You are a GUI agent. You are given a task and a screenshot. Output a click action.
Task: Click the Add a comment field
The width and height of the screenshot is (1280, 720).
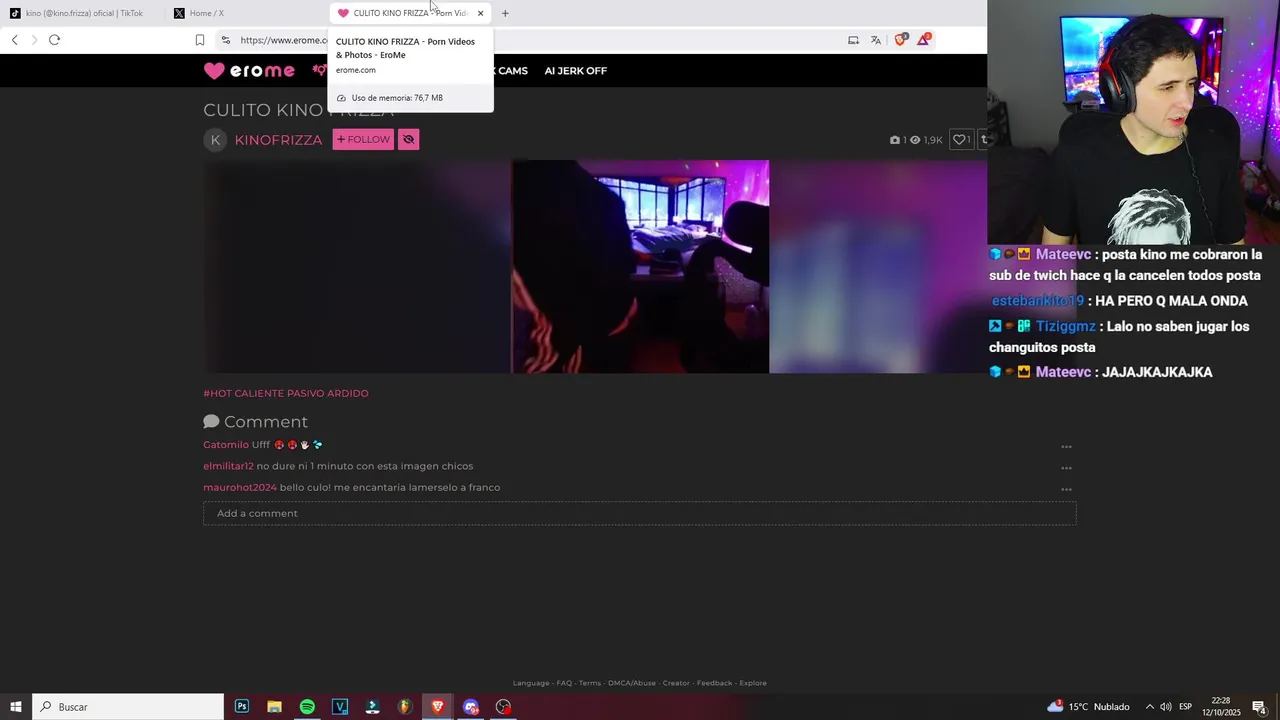point(640,514)
